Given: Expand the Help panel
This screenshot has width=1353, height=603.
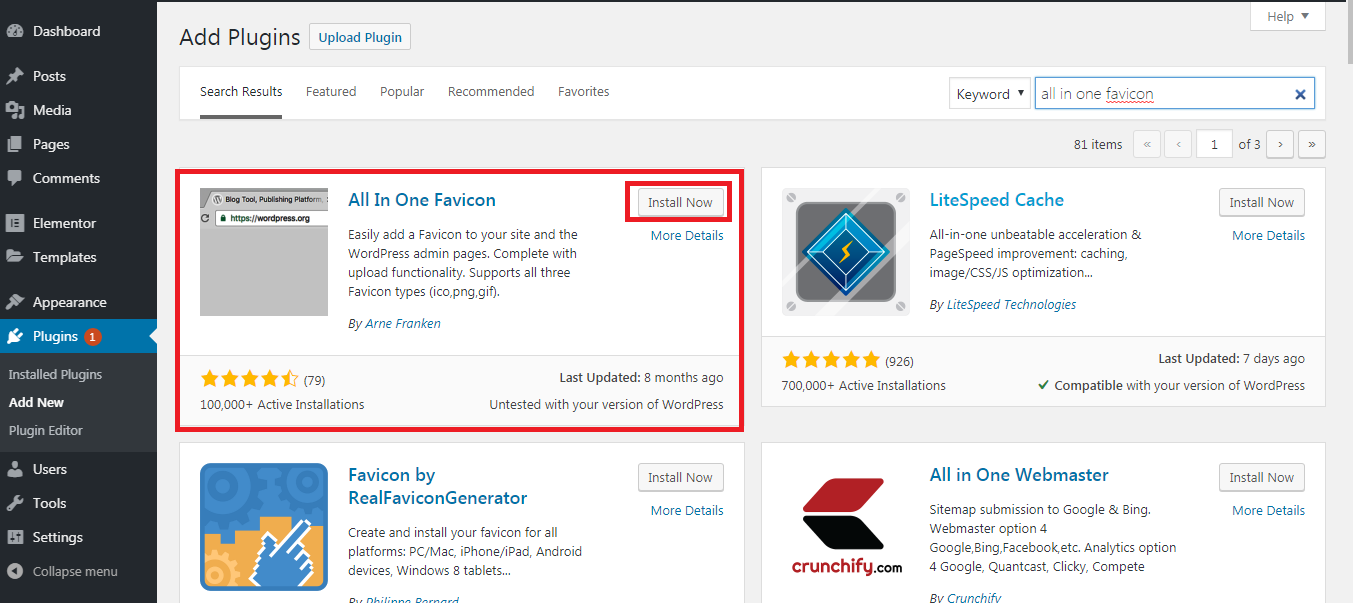Looking at the screenshot, I should [x=1288, y=16].
